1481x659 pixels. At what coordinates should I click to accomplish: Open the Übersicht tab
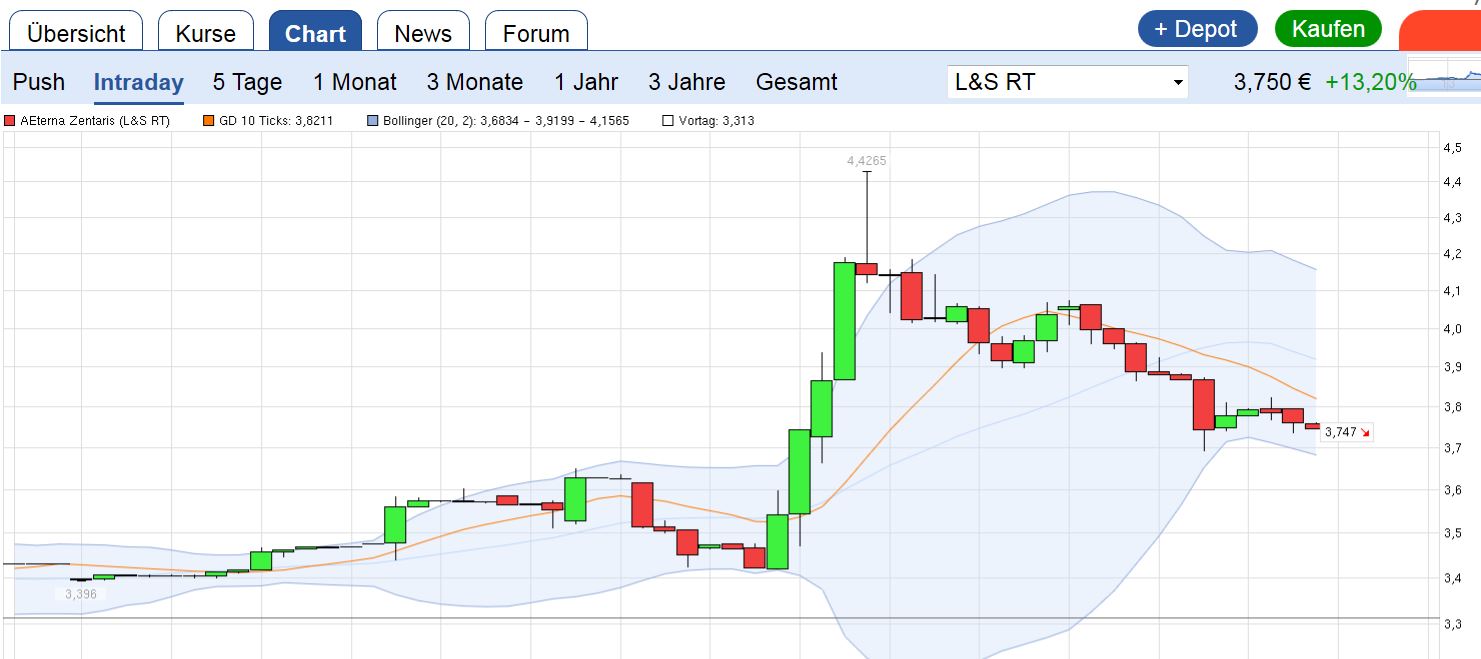tap(76, 32)
